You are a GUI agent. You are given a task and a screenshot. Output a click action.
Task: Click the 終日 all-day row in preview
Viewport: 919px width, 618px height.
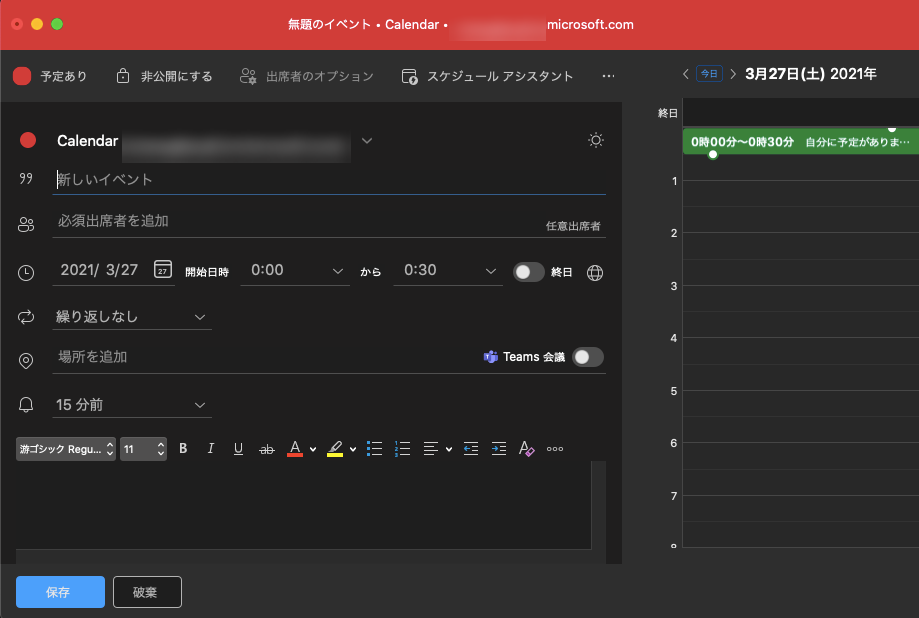pos(801,112)
